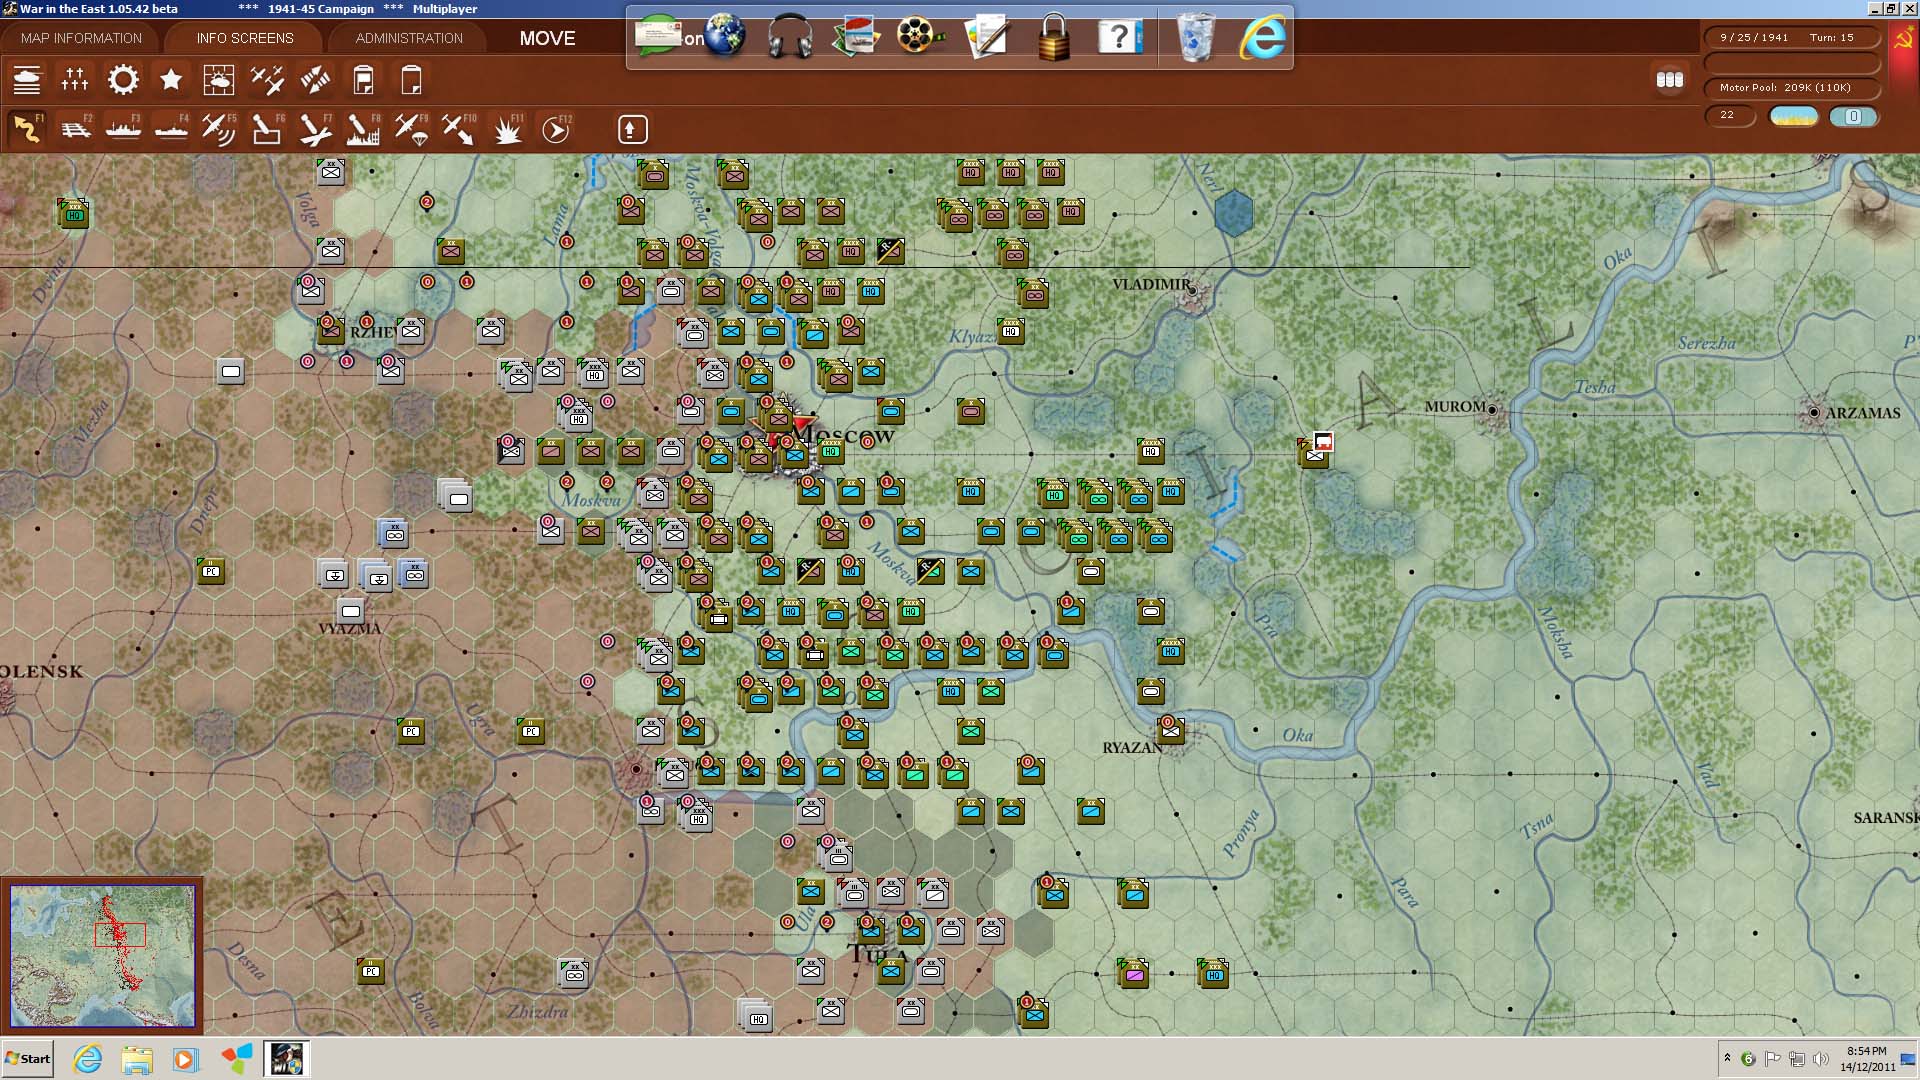Screen dimensions: 1920x1080
Task: Click the War in the East taskbar button
Action: point(286,1059)
